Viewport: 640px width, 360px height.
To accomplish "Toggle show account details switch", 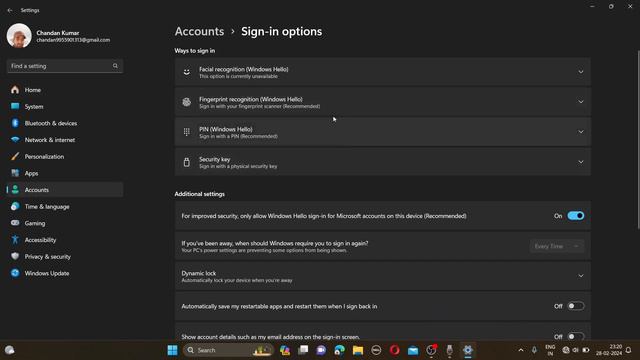I will pyautogui.click(x=576, y=336).
